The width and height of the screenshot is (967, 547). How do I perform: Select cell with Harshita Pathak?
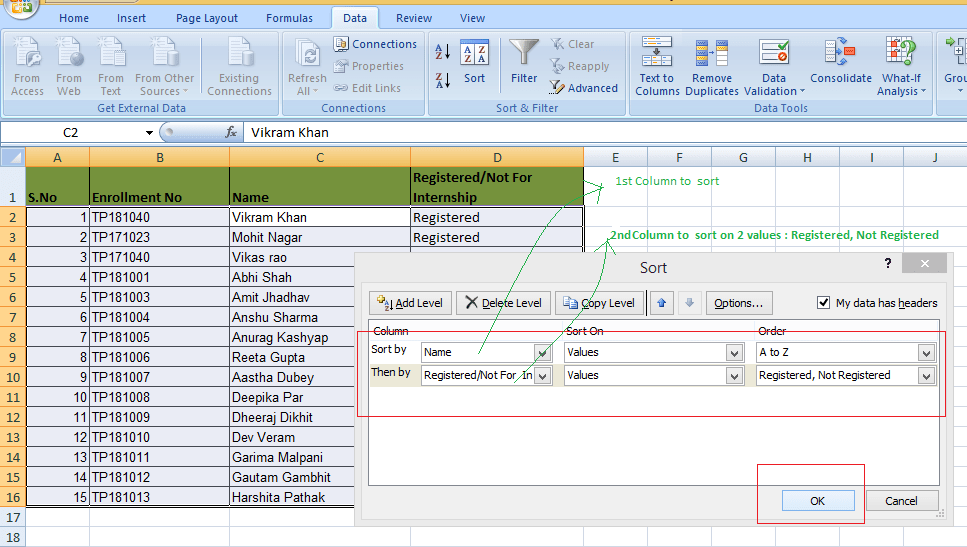292,497
